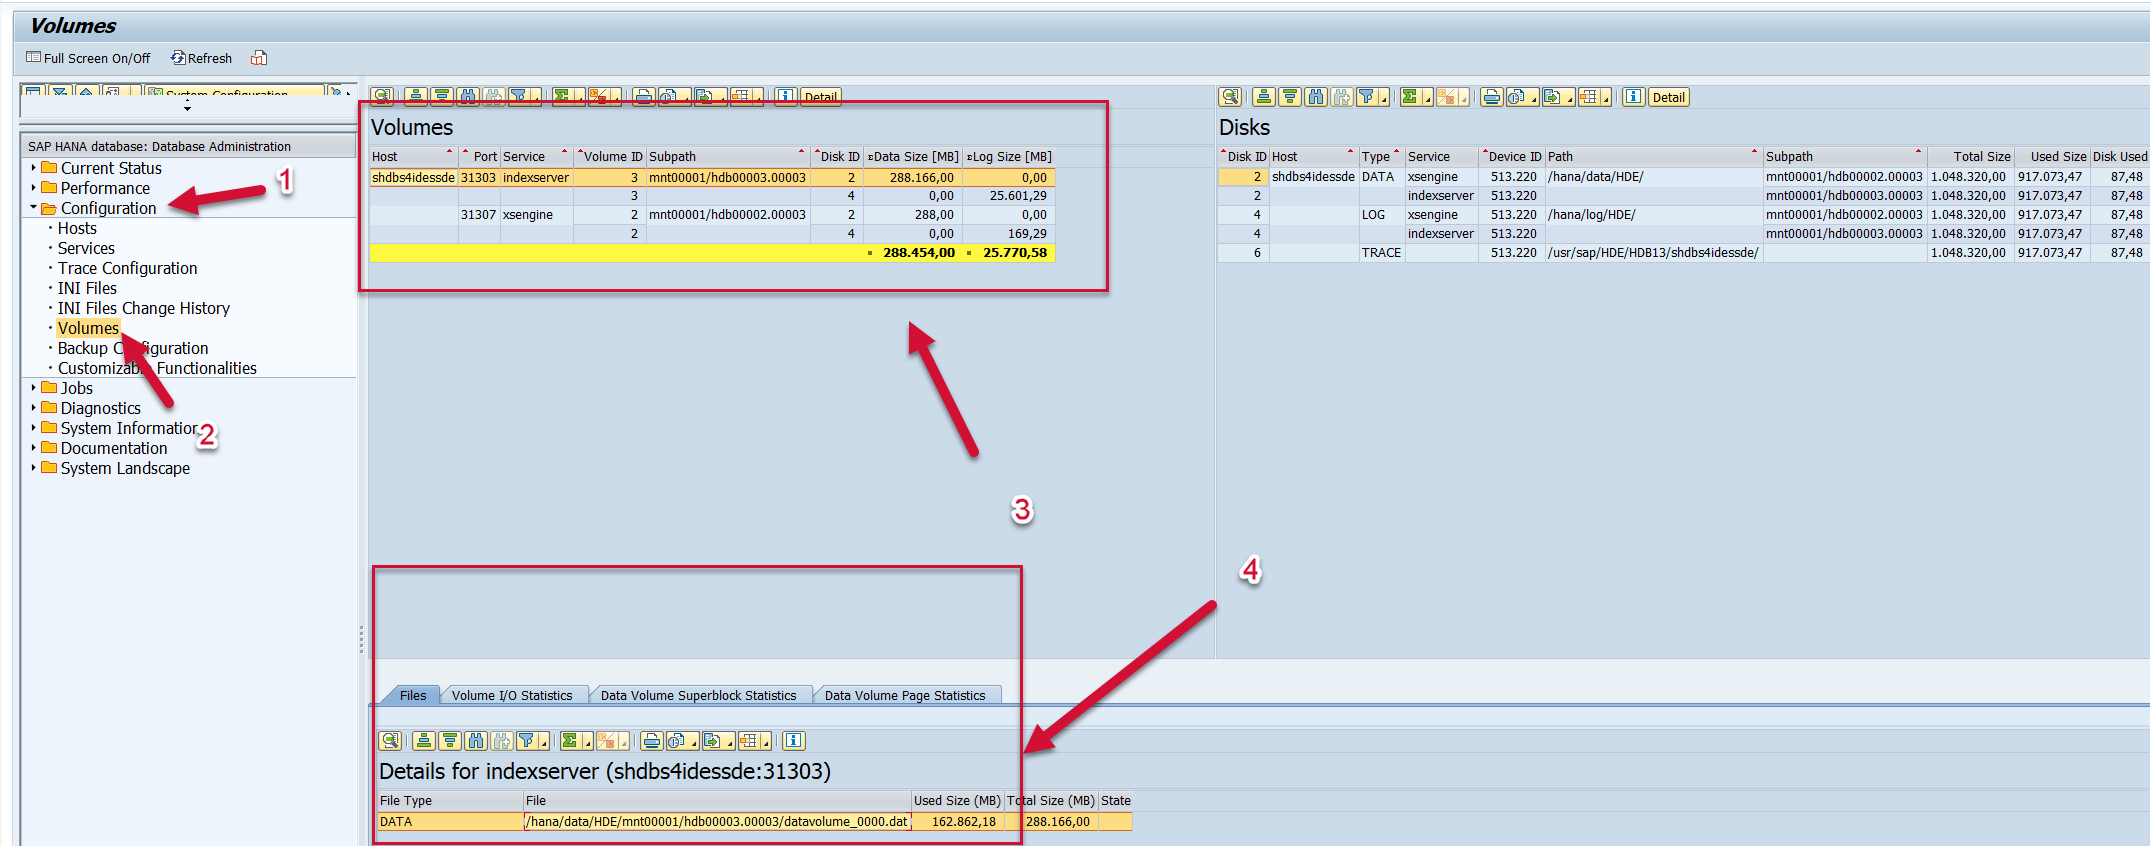The image size is (2150, 846).
Task: Click the Details magnifier icon in Disks toolbar
Action: click(1229, 97)
